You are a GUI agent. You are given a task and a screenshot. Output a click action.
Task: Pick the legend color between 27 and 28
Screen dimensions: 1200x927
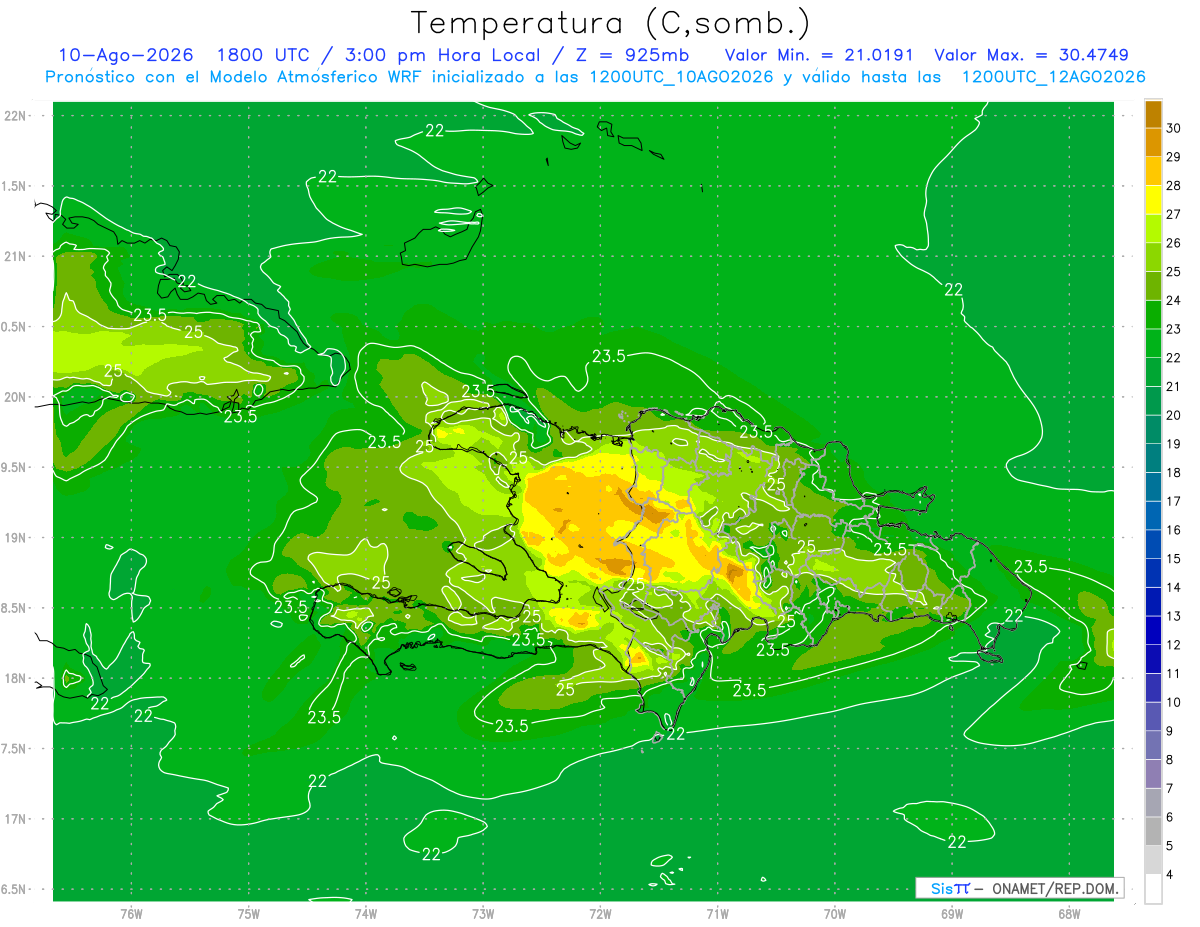point(1153,200)
